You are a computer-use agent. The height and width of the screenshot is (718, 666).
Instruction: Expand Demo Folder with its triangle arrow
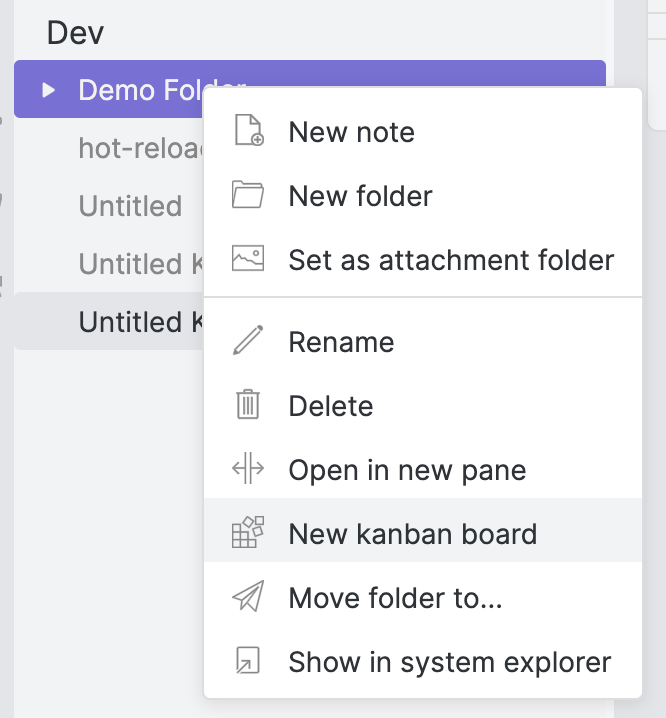click(48, 90)
